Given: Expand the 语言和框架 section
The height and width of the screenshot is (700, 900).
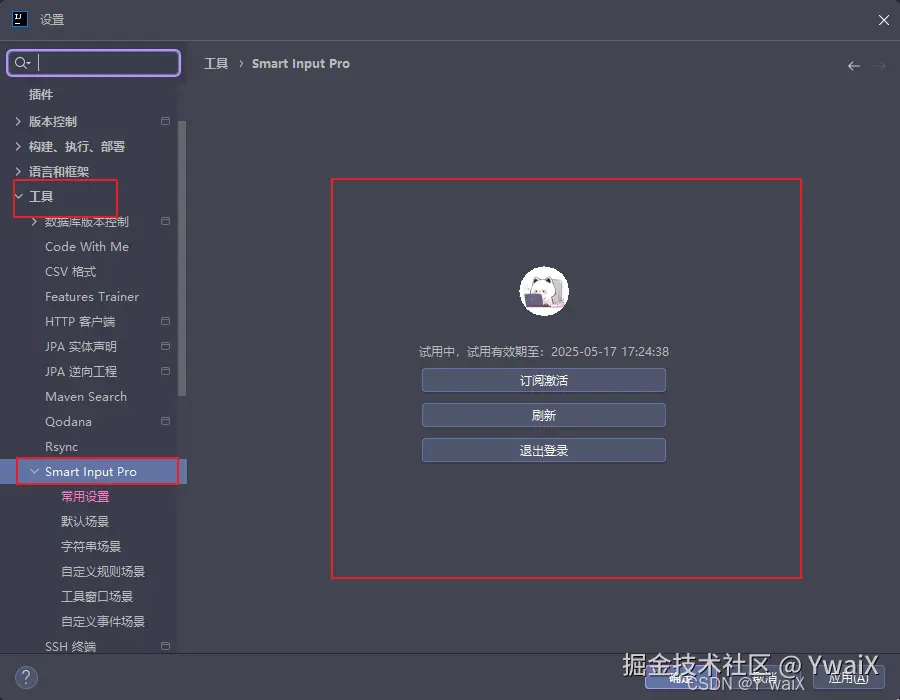Looking at the screenshot, I should pos(17,171).
